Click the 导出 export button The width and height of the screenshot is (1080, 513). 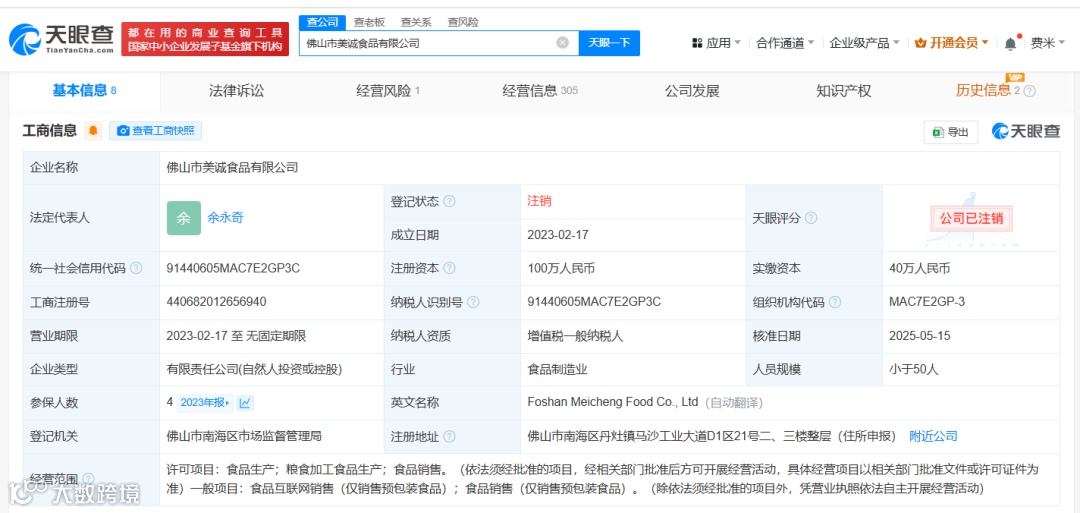tap(951, 132)
